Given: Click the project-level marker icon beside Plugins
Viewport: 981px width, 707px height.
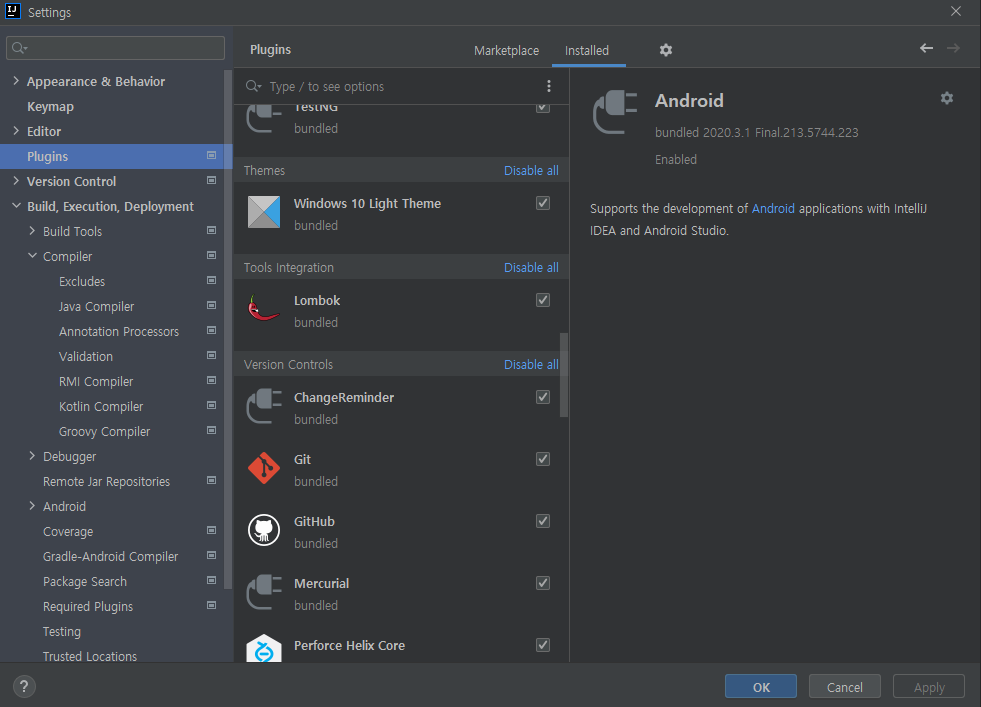Looking at the screenshot, I should click(x=211, y=155).
